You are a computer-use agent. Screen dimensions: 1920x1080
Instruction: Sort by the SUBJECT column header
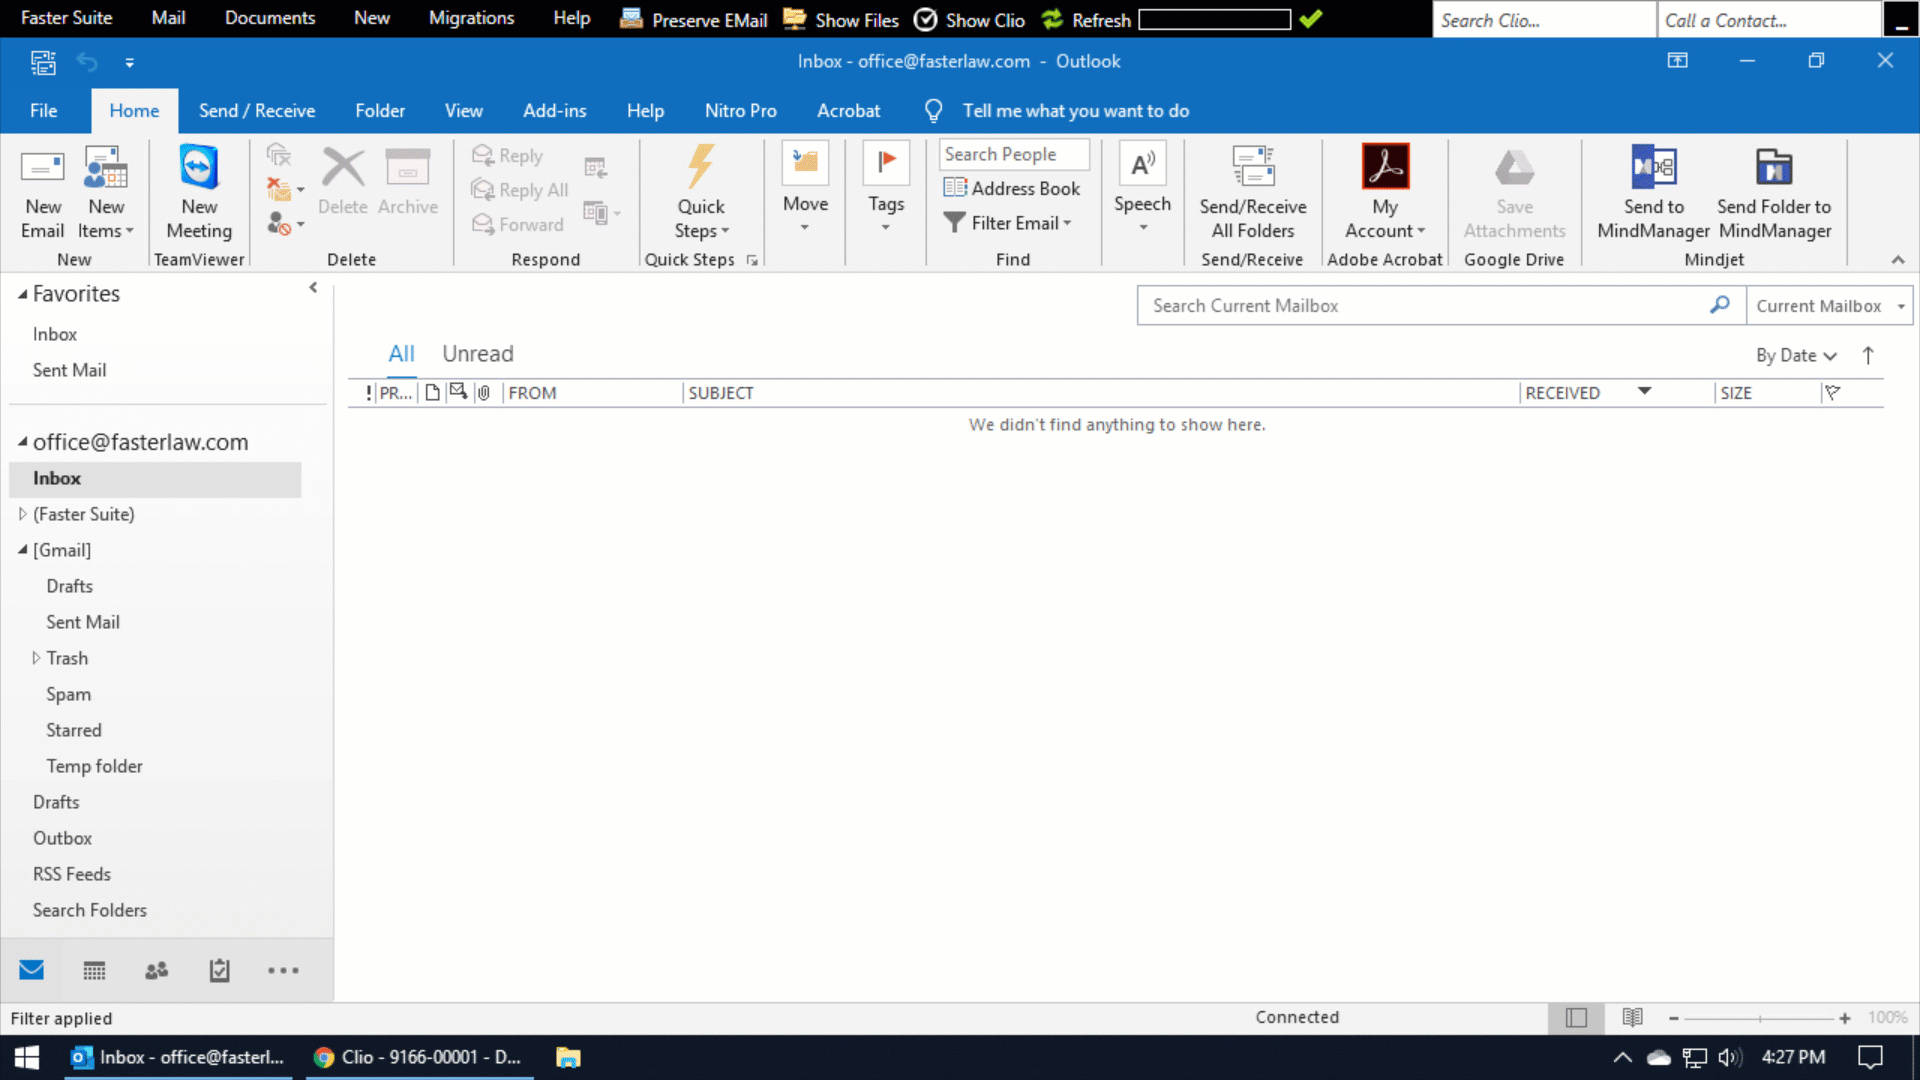point(1100,393)
